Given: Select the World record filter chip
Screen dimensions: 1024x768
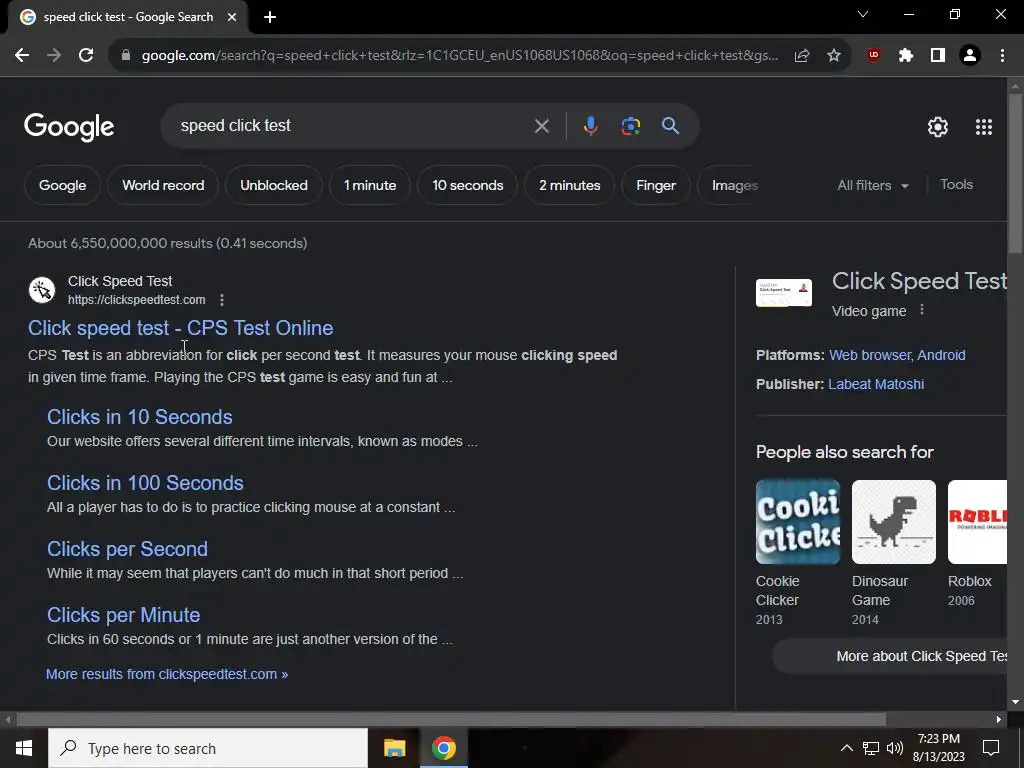Looking at the screenshot, I should (163, 185).
